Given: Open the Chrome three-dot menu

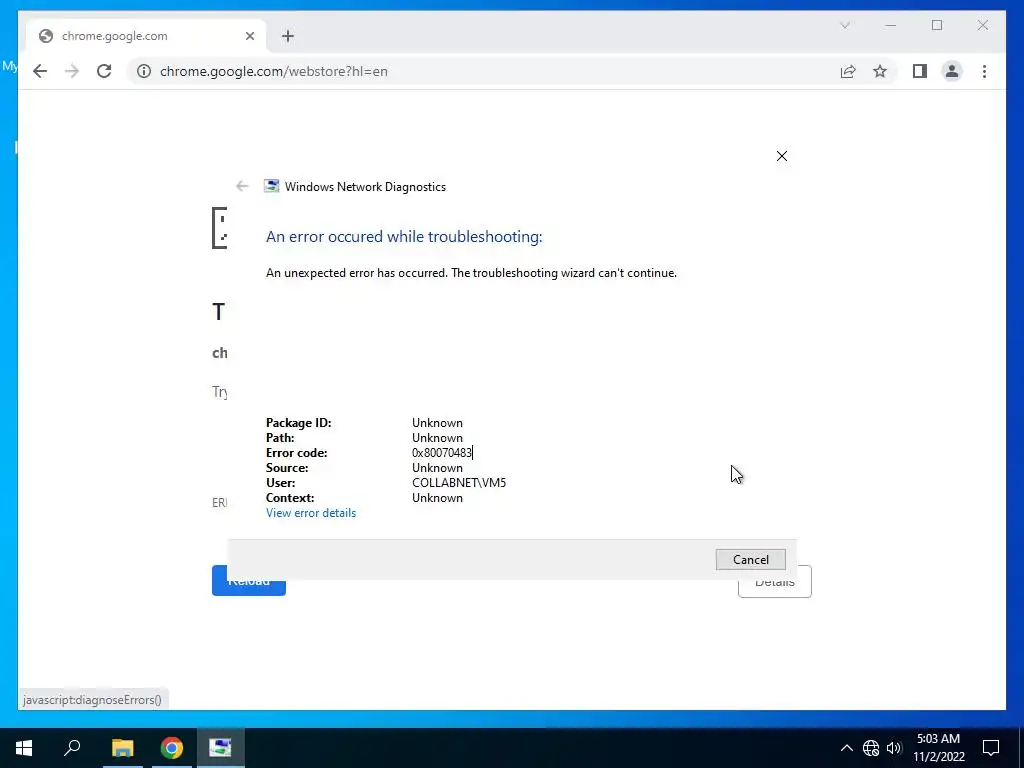Looking at the screenshot, I should click(984, 71).
